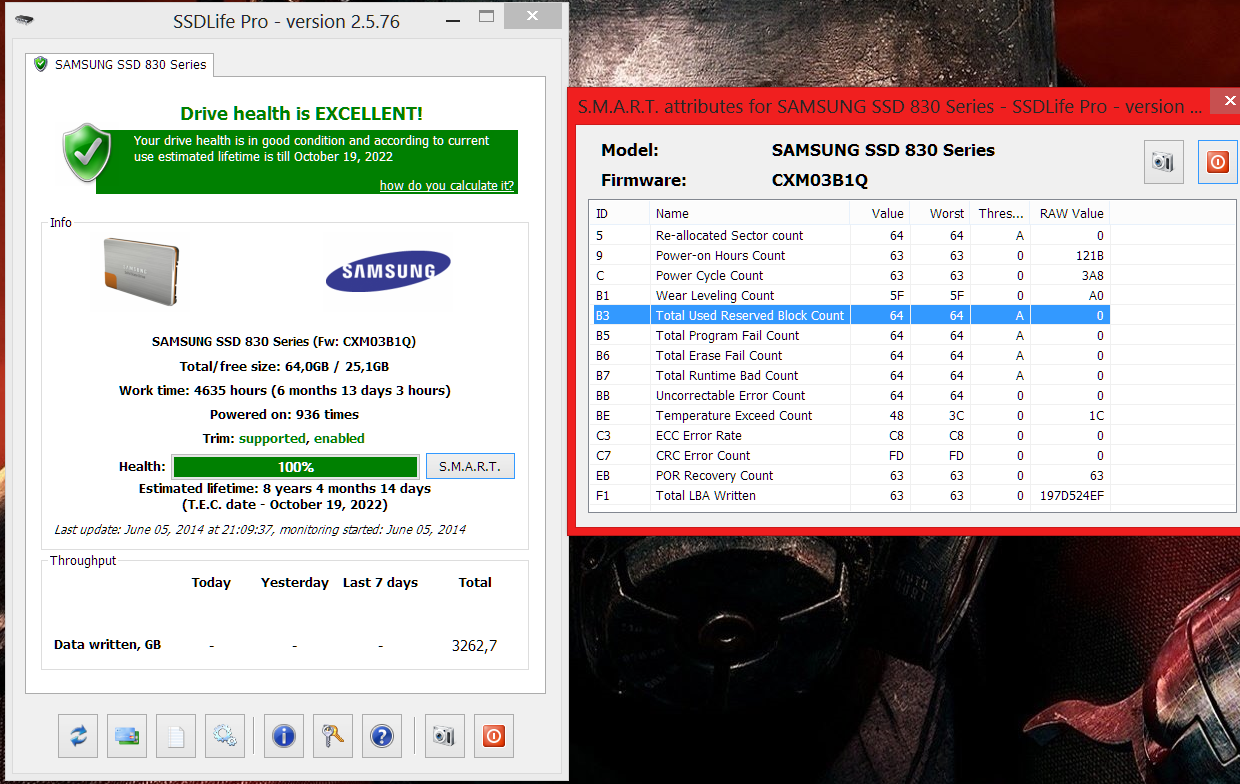This screenshot has height=784, width=1240.
Task: Click the 'Last 7 days' throughput heading
Action: (380, 582)
